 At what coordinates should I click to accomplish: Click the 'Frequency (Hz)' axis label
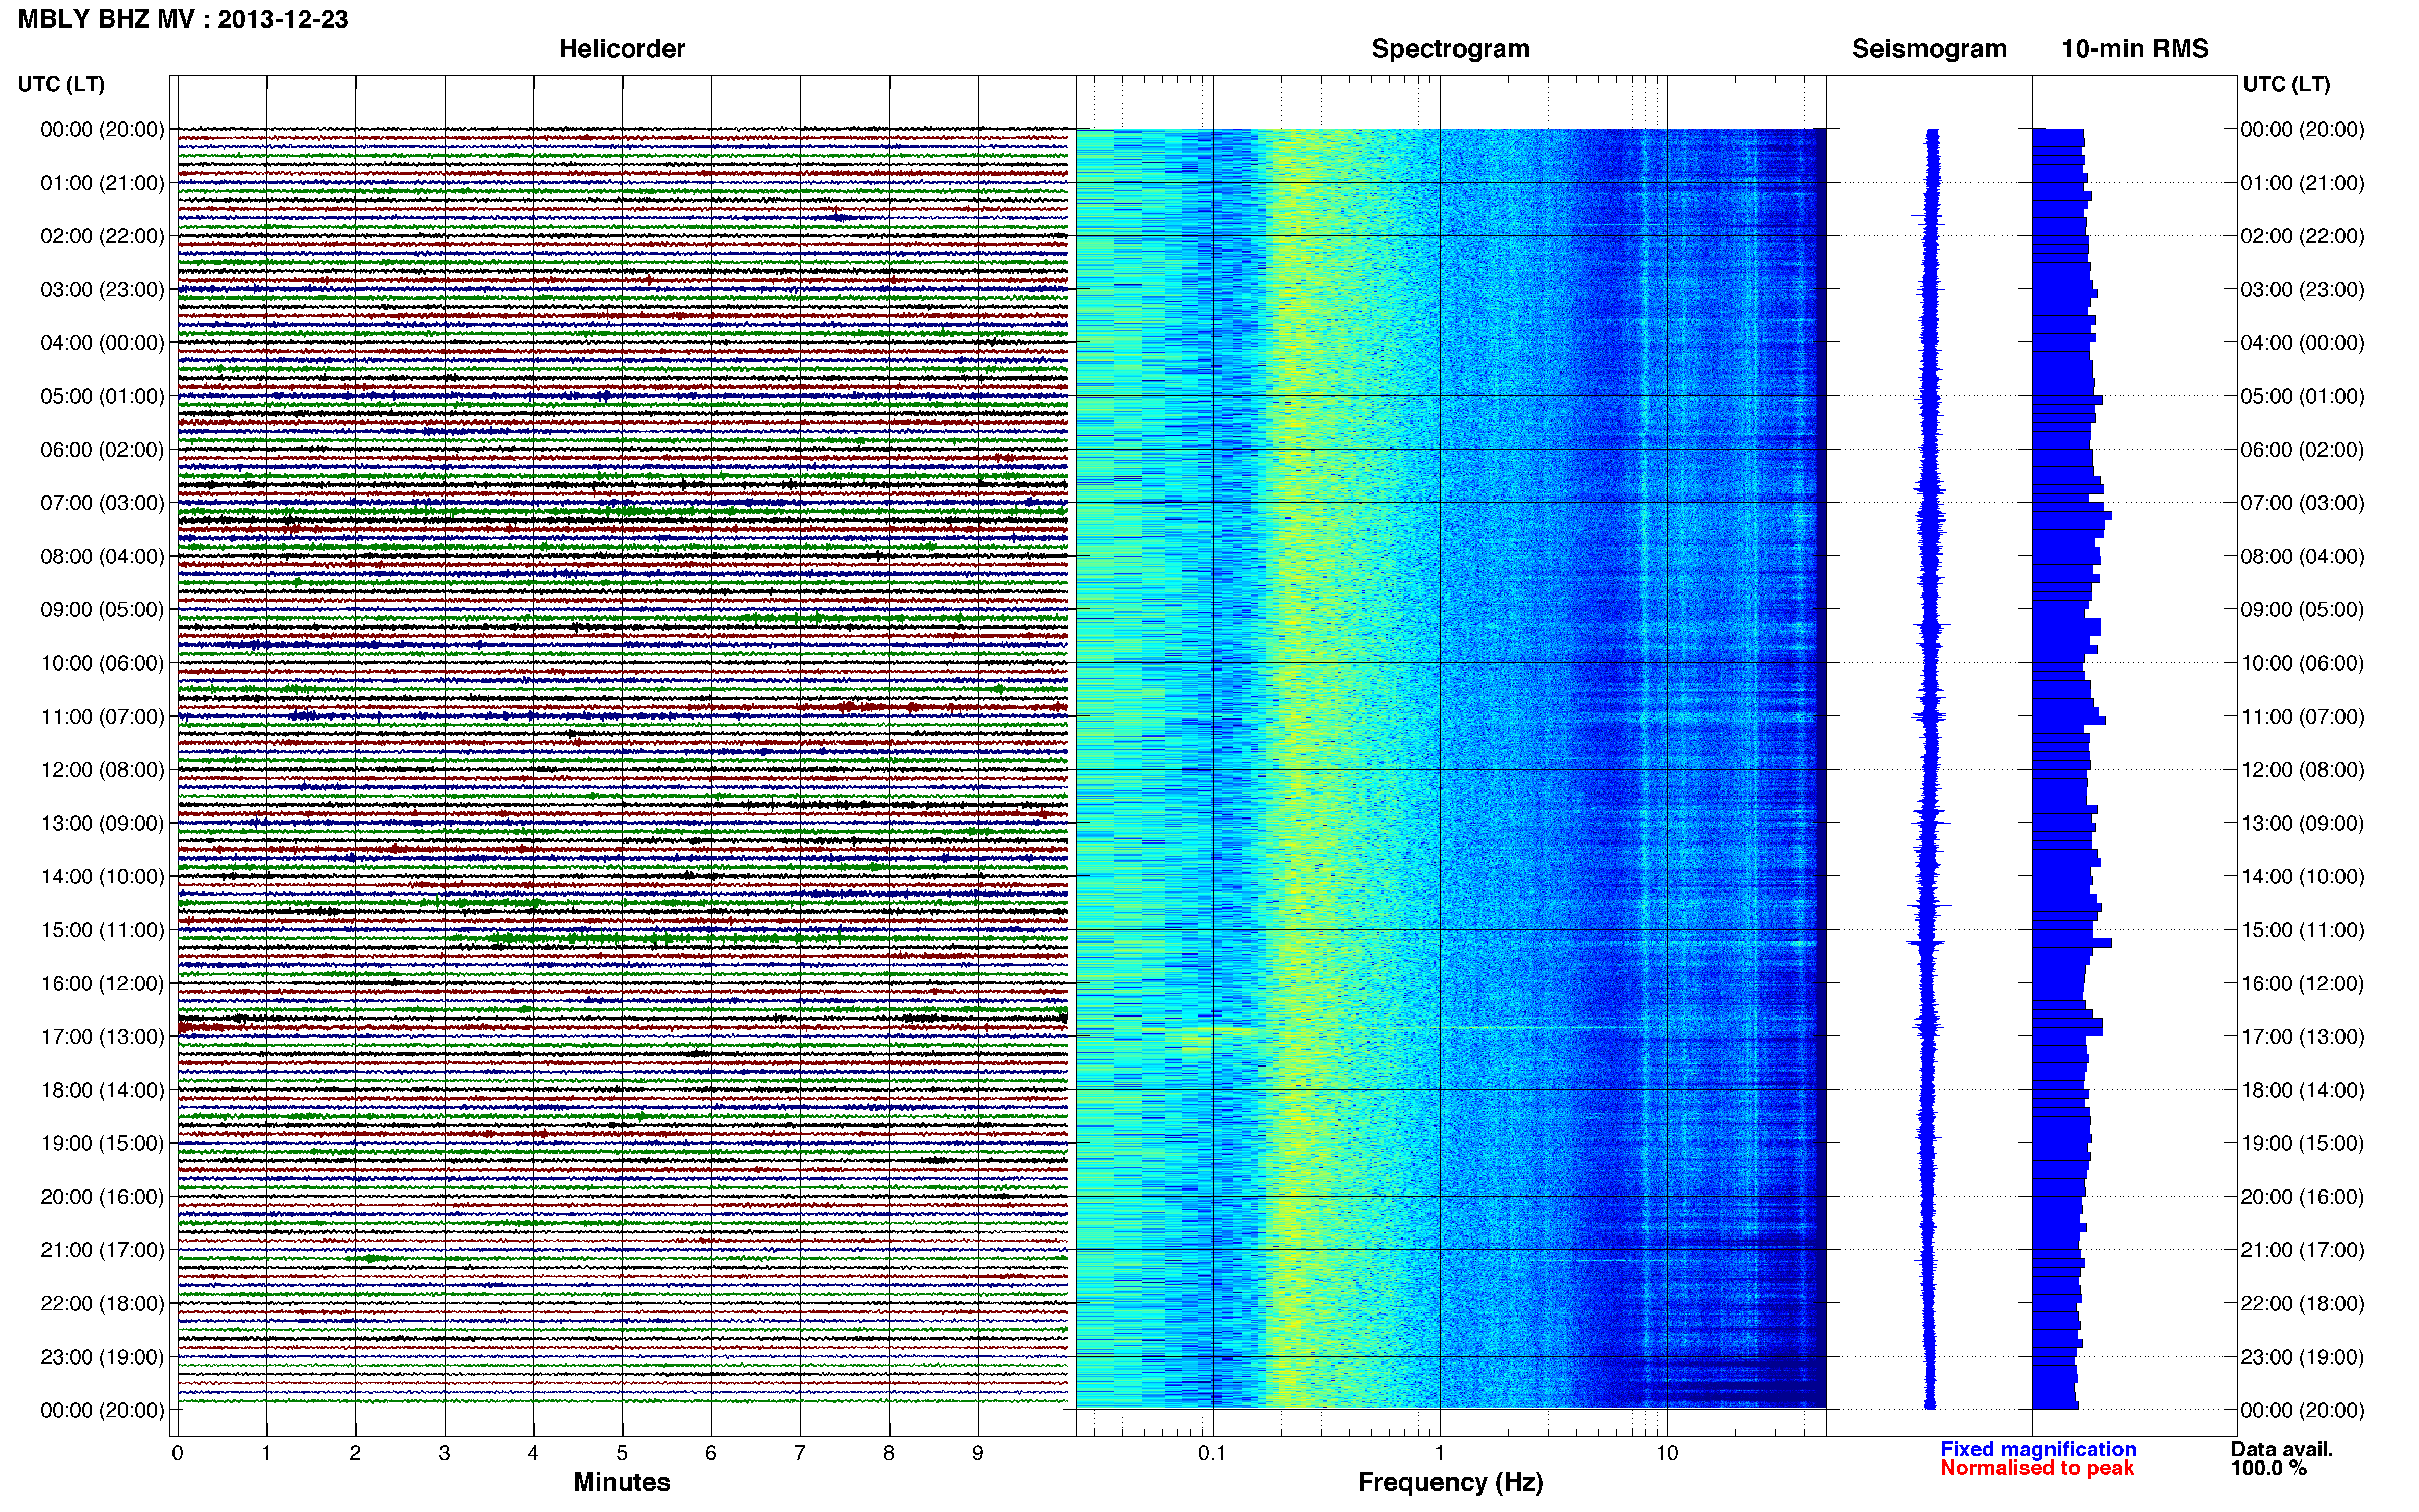coord(1450,1482)
